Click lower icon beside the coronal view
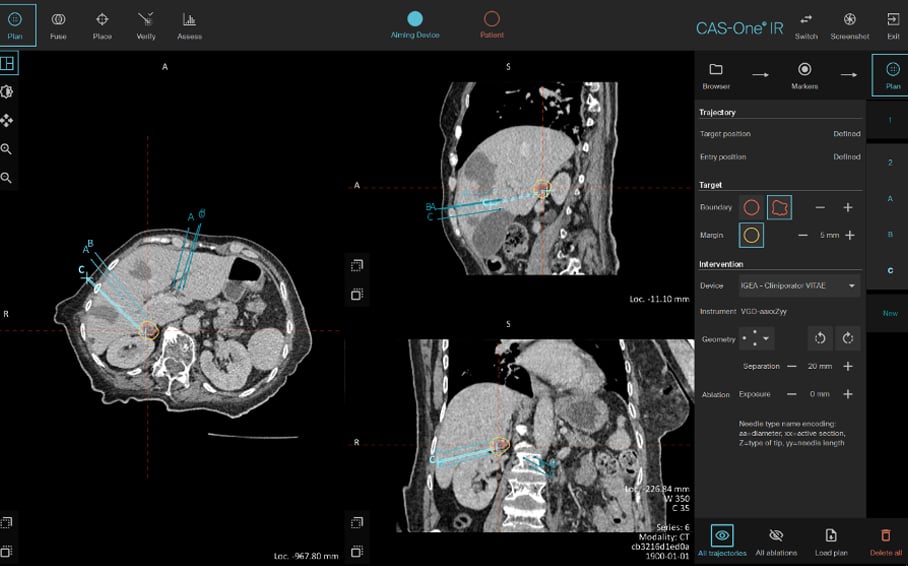The height and width of the screenshot is (566, 908). pyautogui.click(x=357, y=551)
